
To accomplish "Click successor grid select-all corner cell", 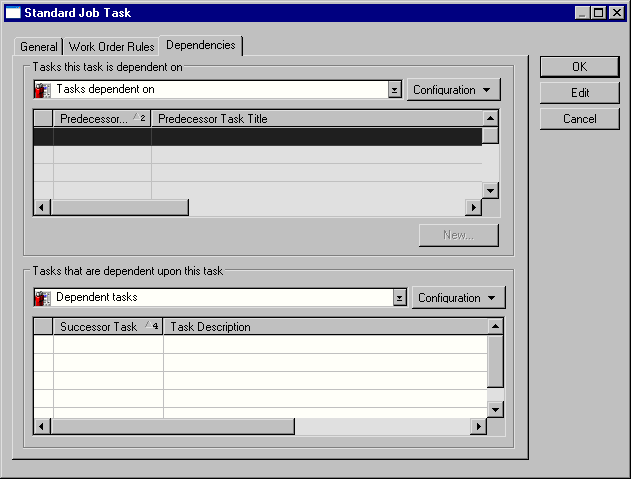I will pyautogui.click(x=43, y=326).
